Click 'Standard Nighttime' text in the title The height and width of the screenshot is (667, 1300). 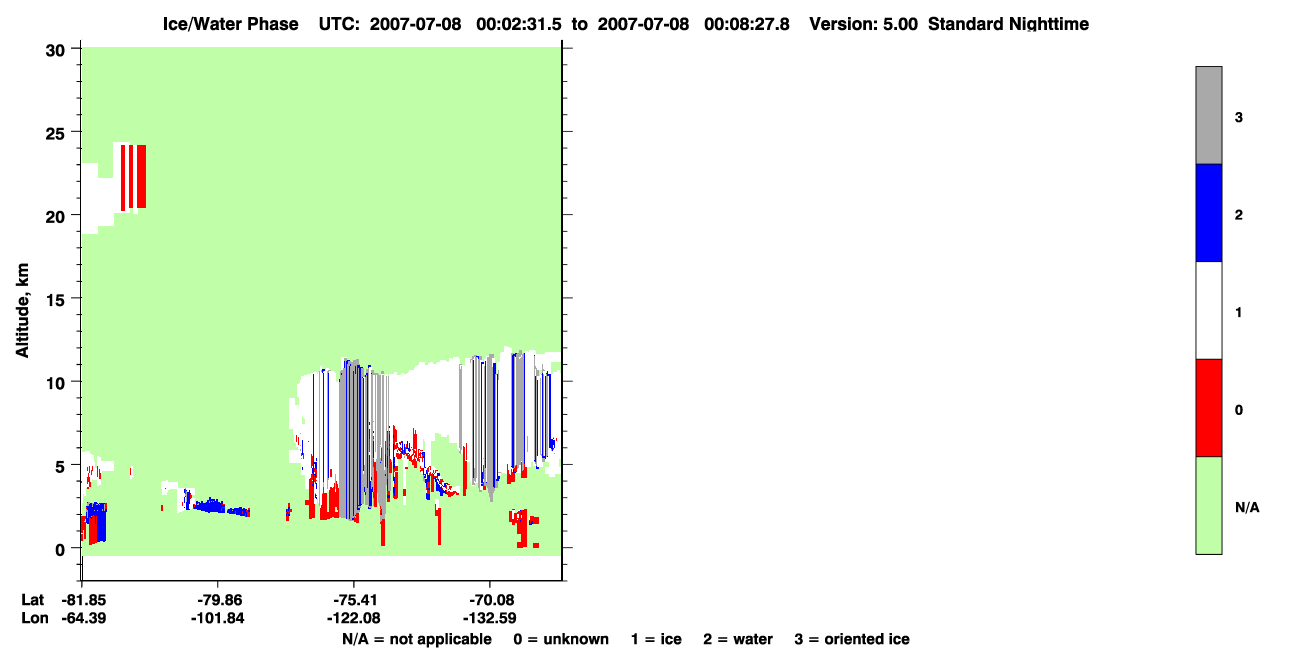pyautogui.click(x=1008, y=23)
